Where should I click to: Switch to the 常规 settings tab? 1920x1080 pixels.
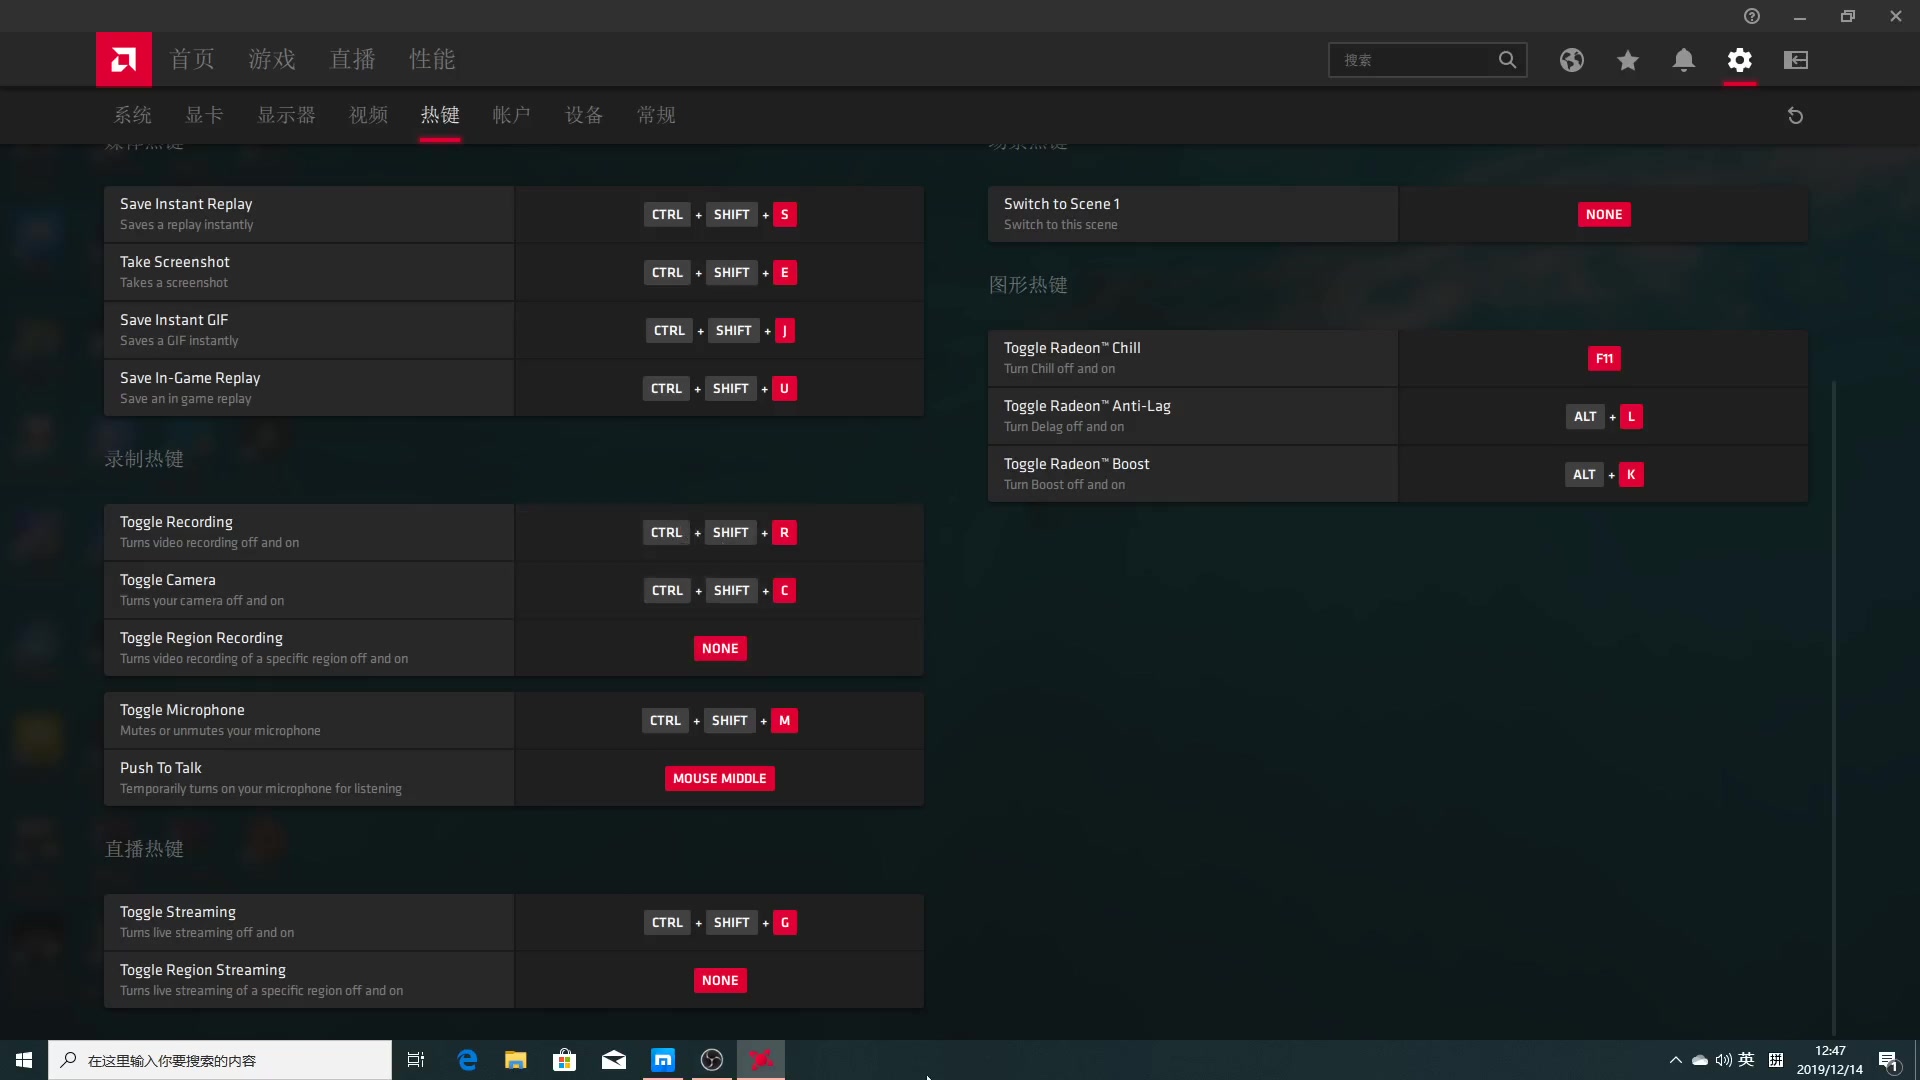click(x=656, y=115)
